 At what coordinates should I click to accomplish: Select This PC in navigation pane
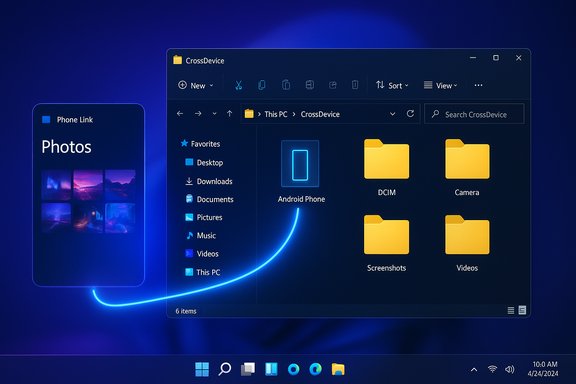tap(202, 272)
